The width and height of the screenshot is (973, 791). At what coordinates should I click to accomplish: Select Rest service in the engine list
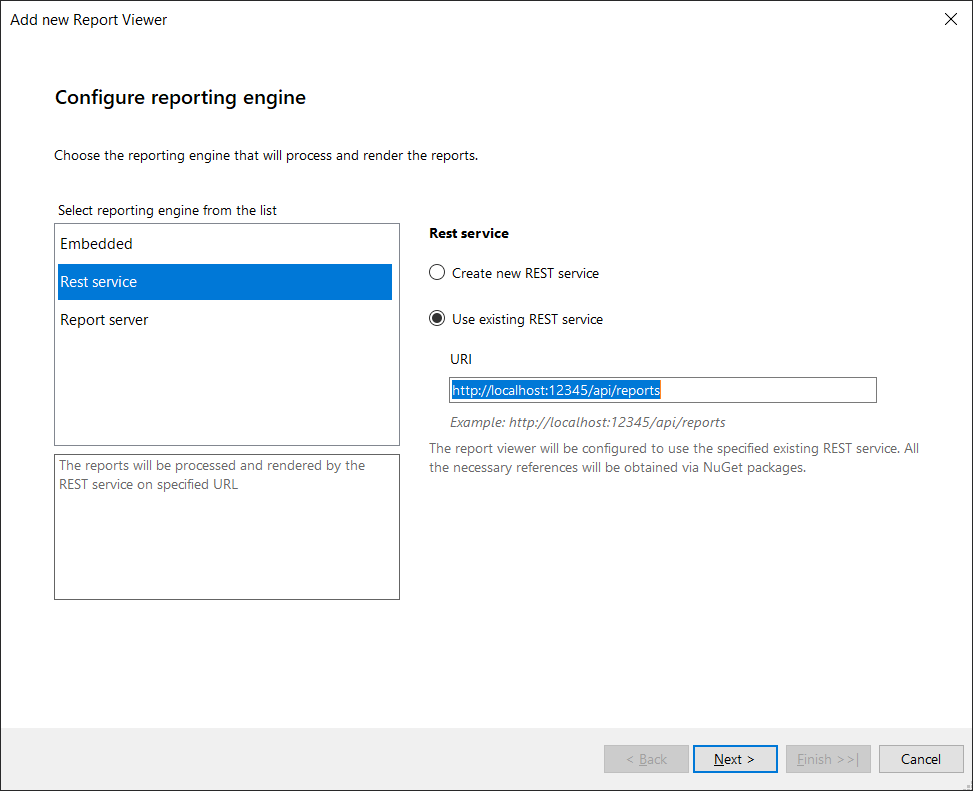tap(225, 282)
